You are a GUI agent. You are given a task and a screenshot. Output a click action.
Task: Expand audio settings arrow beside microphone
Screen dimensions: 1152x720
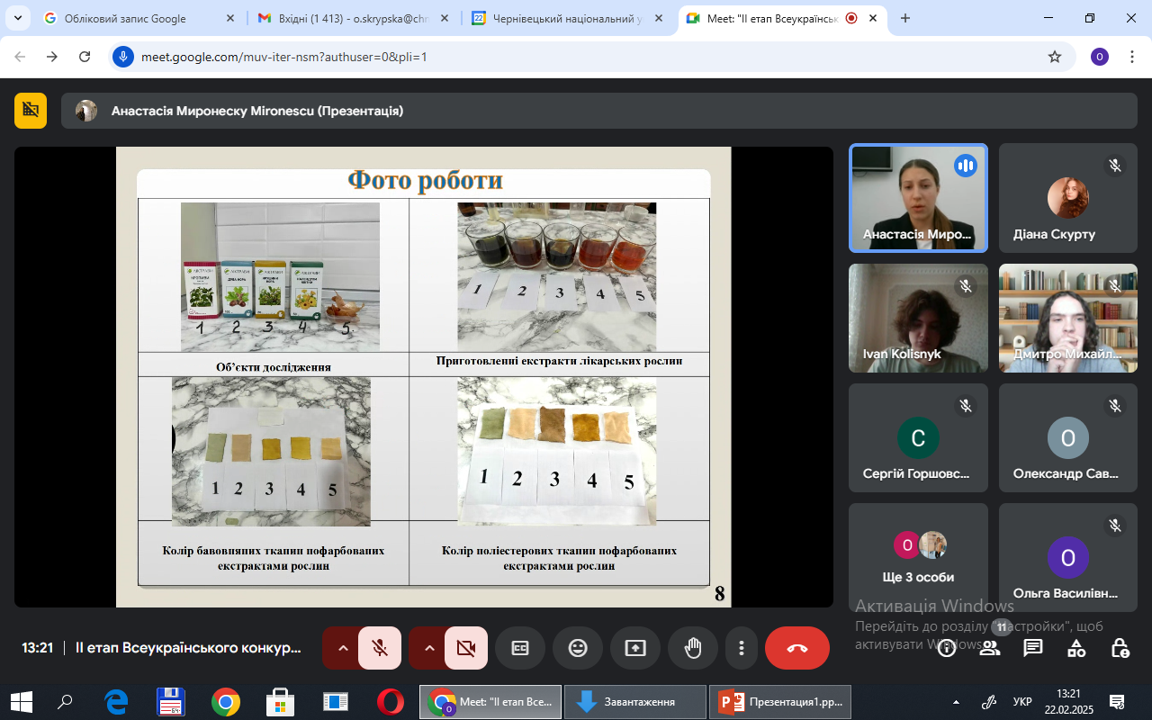click(x=342, y=648)
